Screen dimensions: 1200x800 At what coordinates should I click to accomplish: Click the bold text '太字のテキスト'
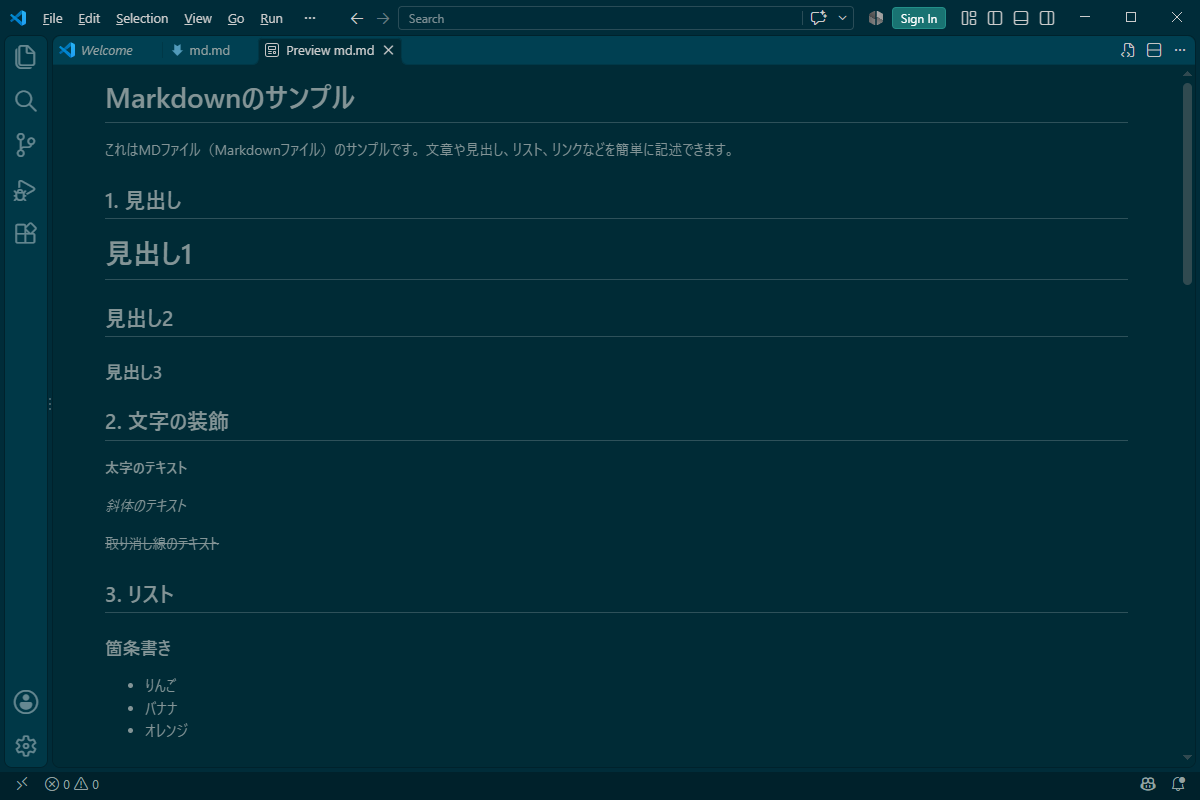coord(146,467)
